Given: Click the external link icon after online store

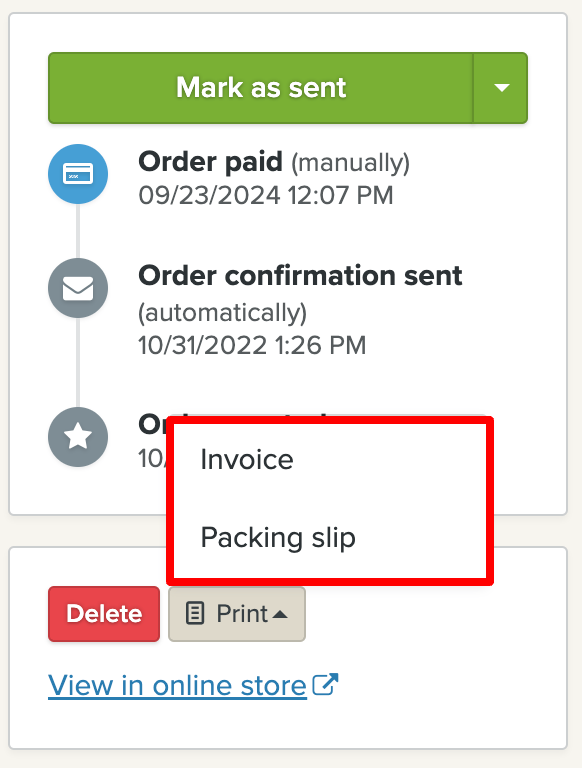Looking at the screenshot, I should pos(325,684).
